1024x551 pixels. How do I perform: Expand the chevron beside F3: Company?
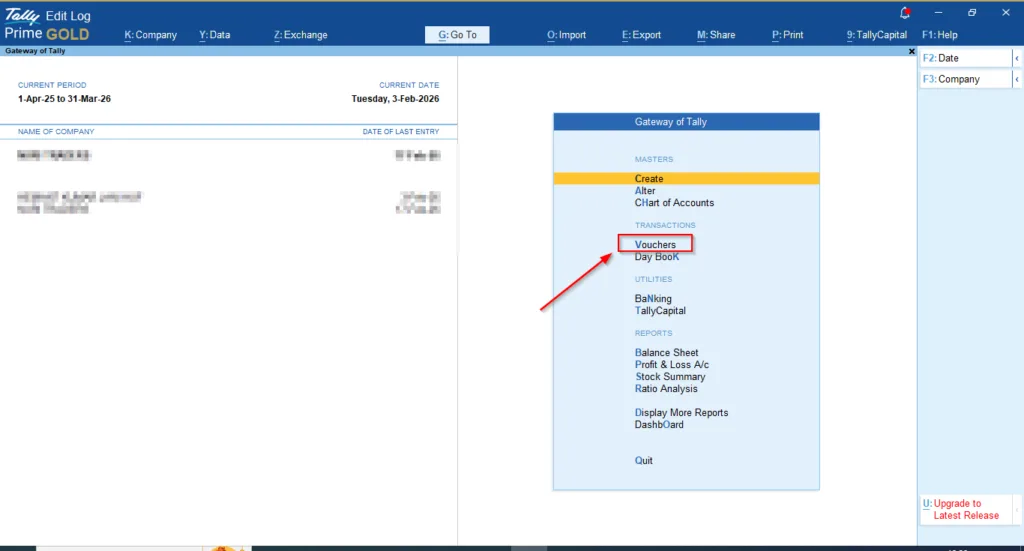1017,80
